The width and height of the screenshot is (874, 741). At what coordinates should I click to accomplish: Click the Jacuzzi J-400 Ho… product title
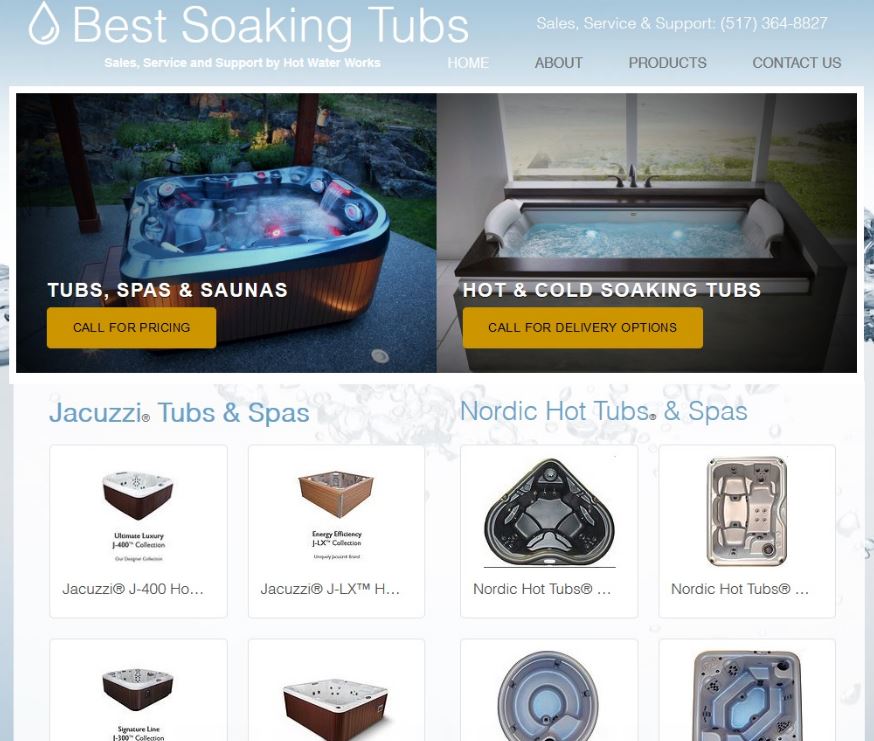133,589
